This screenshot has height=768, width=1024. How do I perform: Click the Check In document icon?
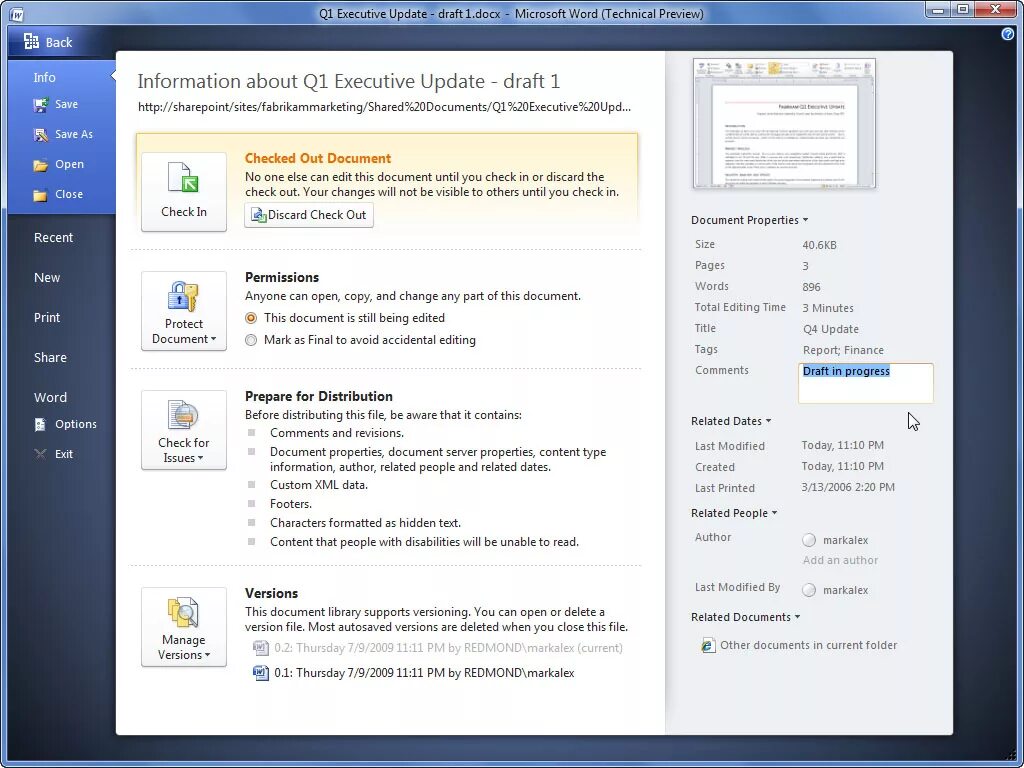click(x=184, y=178)
